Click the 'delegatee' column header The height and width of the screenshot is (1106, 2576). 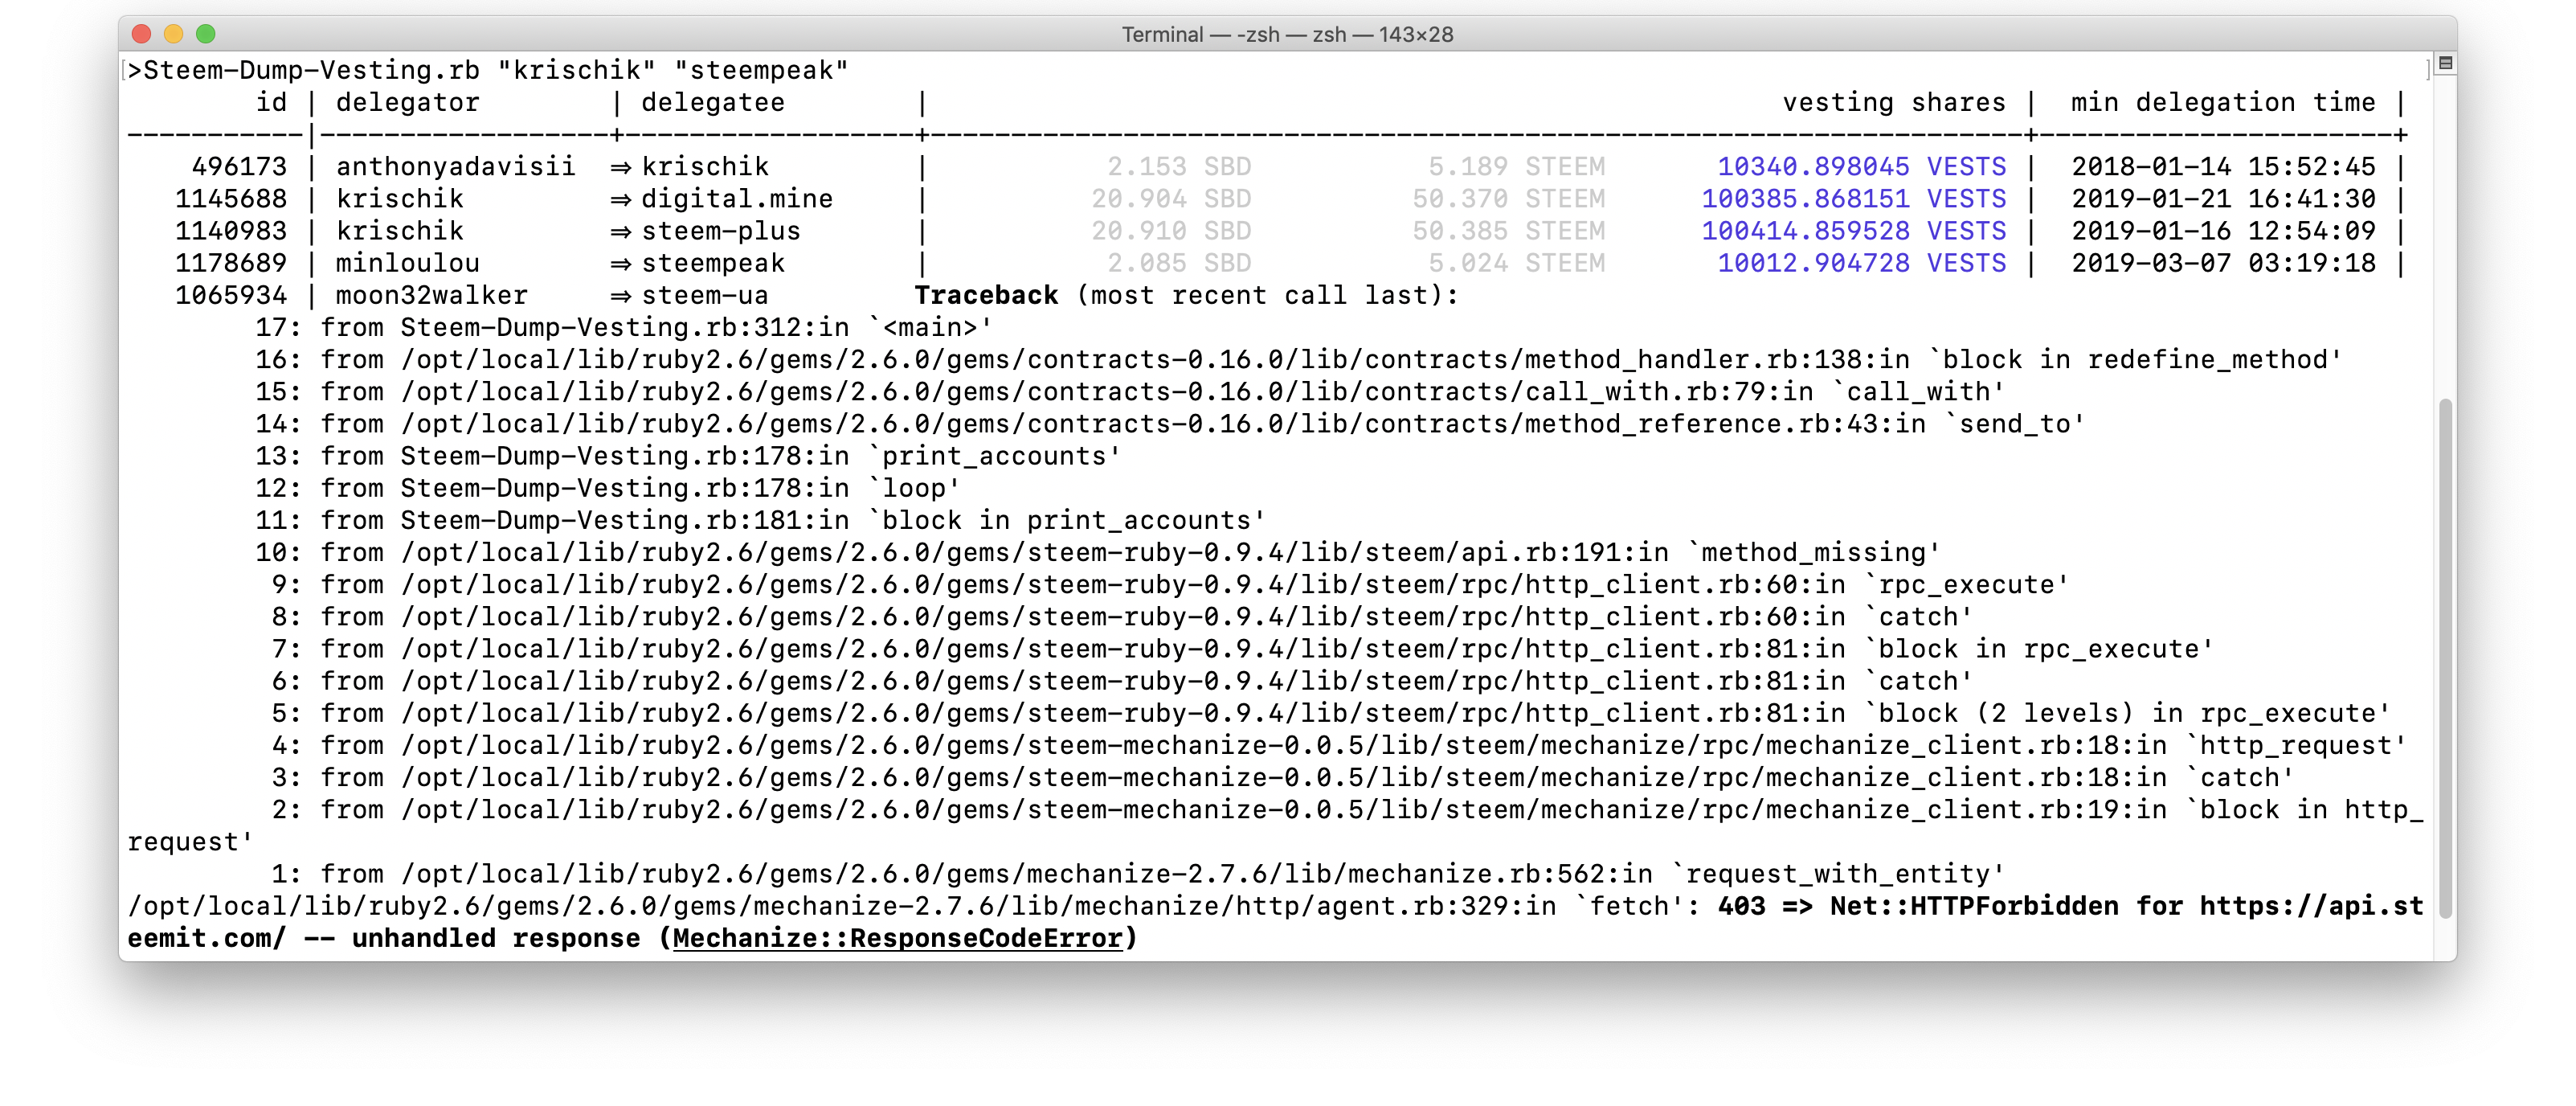click(x=713, y=102)
